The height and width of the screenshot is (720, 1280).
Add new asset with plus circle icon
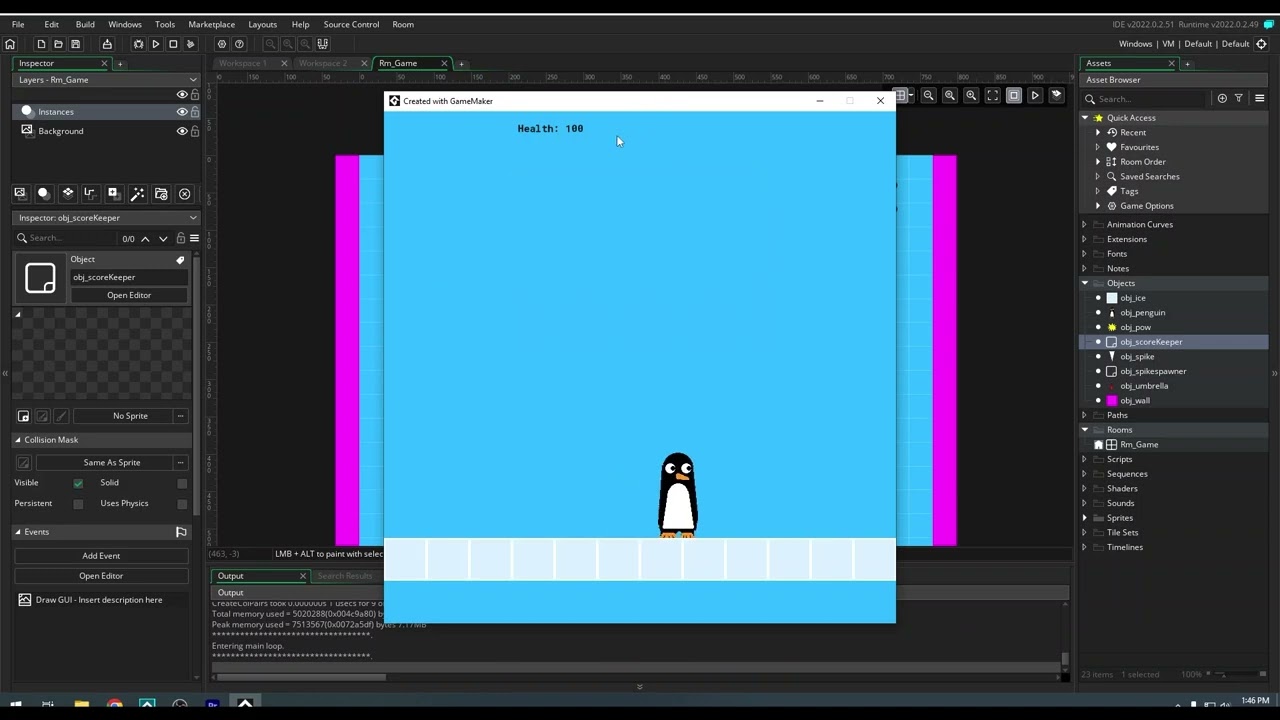point(1222,98)
